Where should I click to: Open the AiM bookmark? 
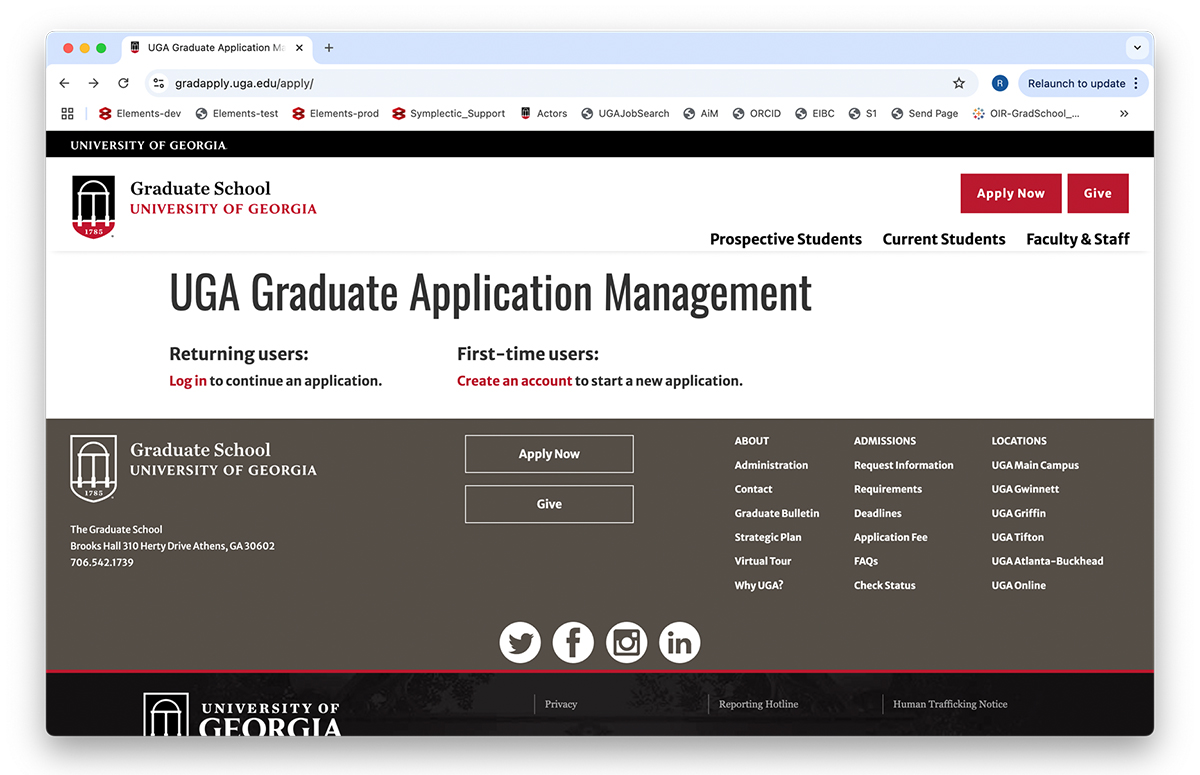click(x=701, y=113)
